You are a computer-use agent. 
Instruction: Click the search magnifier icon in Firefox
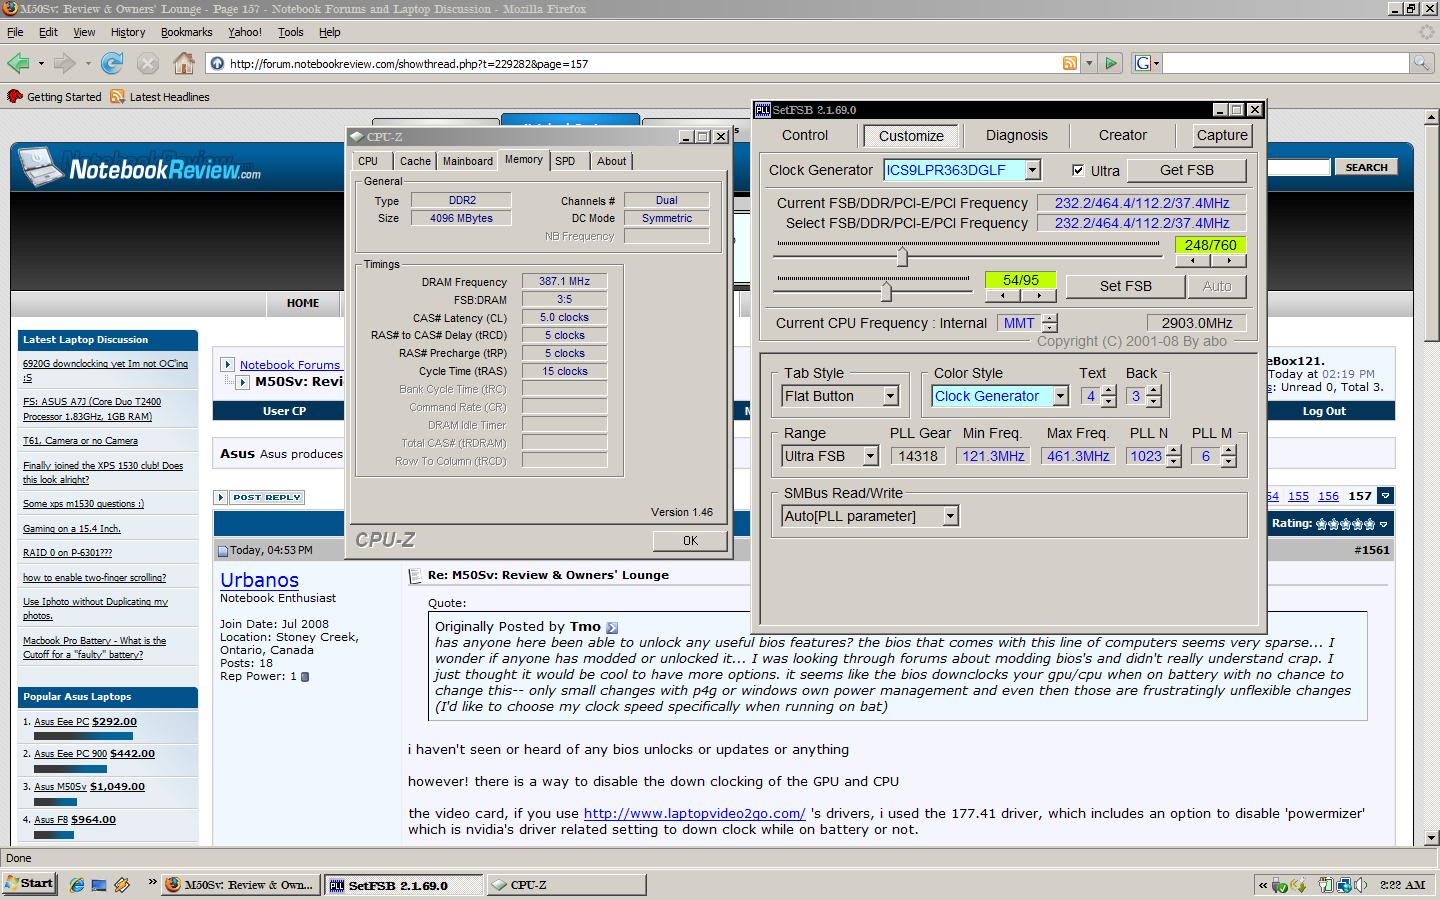coord(1421,63)
